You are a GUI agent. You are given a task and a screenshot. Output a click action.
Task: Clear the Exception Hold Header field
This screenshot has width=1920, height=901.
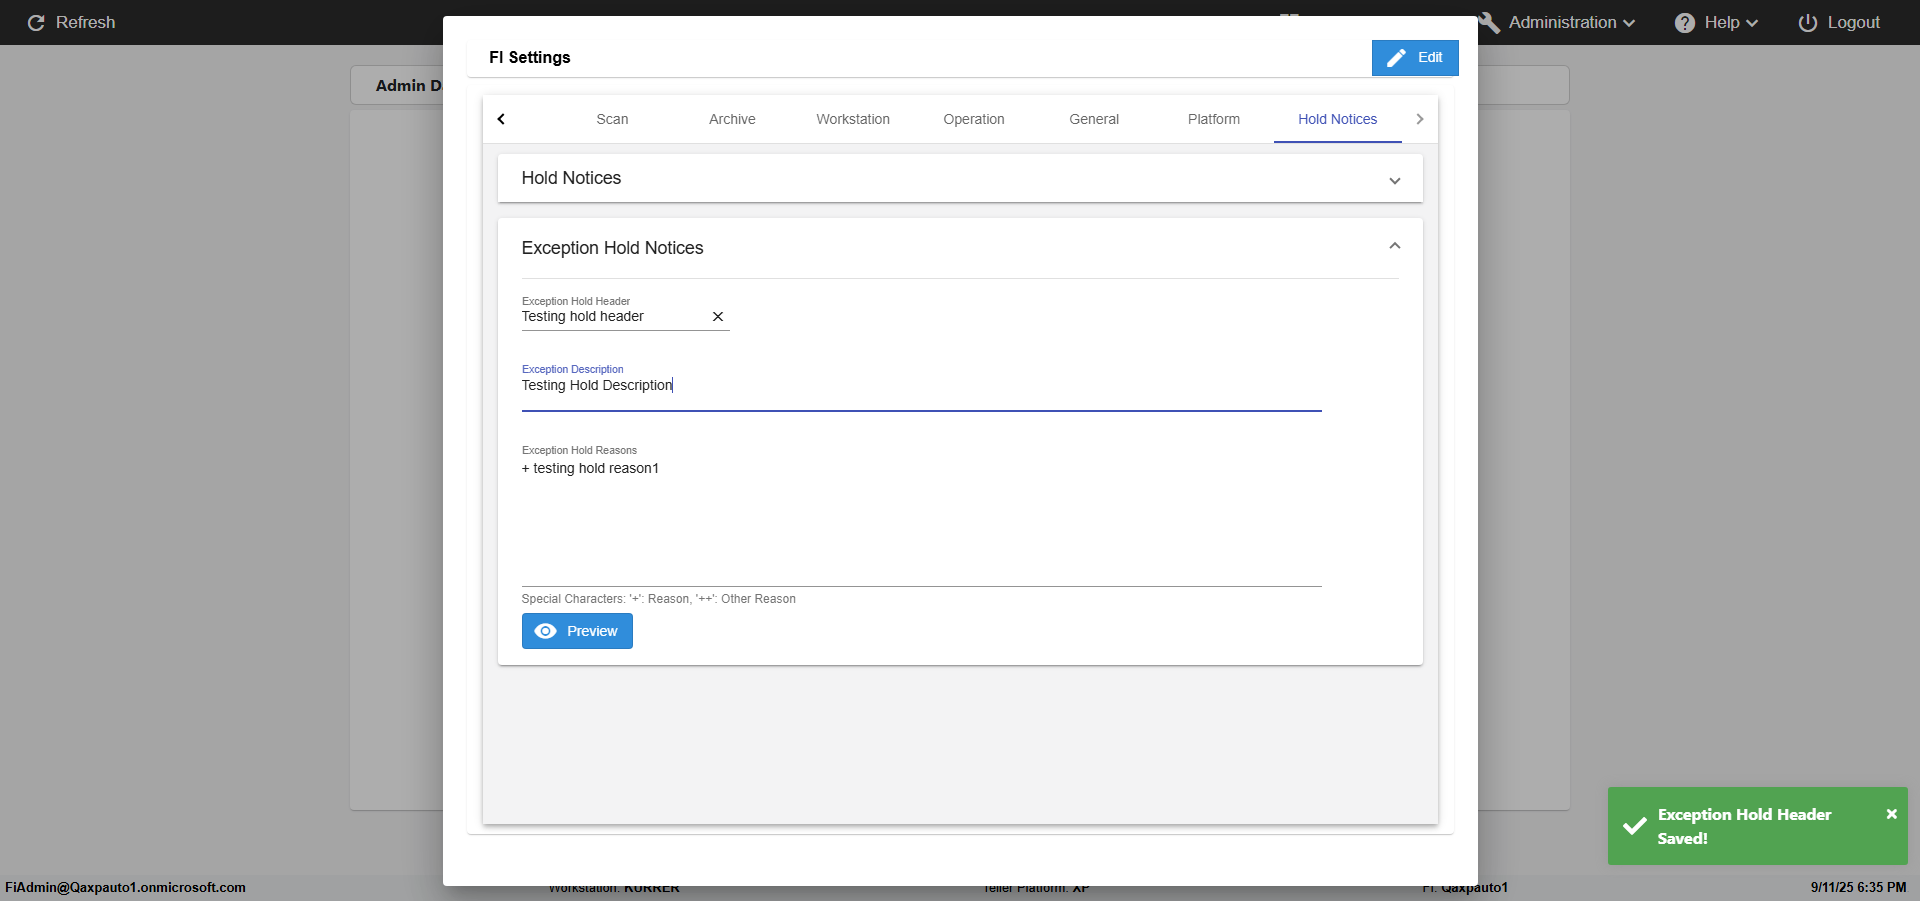(x=717, y=317)
